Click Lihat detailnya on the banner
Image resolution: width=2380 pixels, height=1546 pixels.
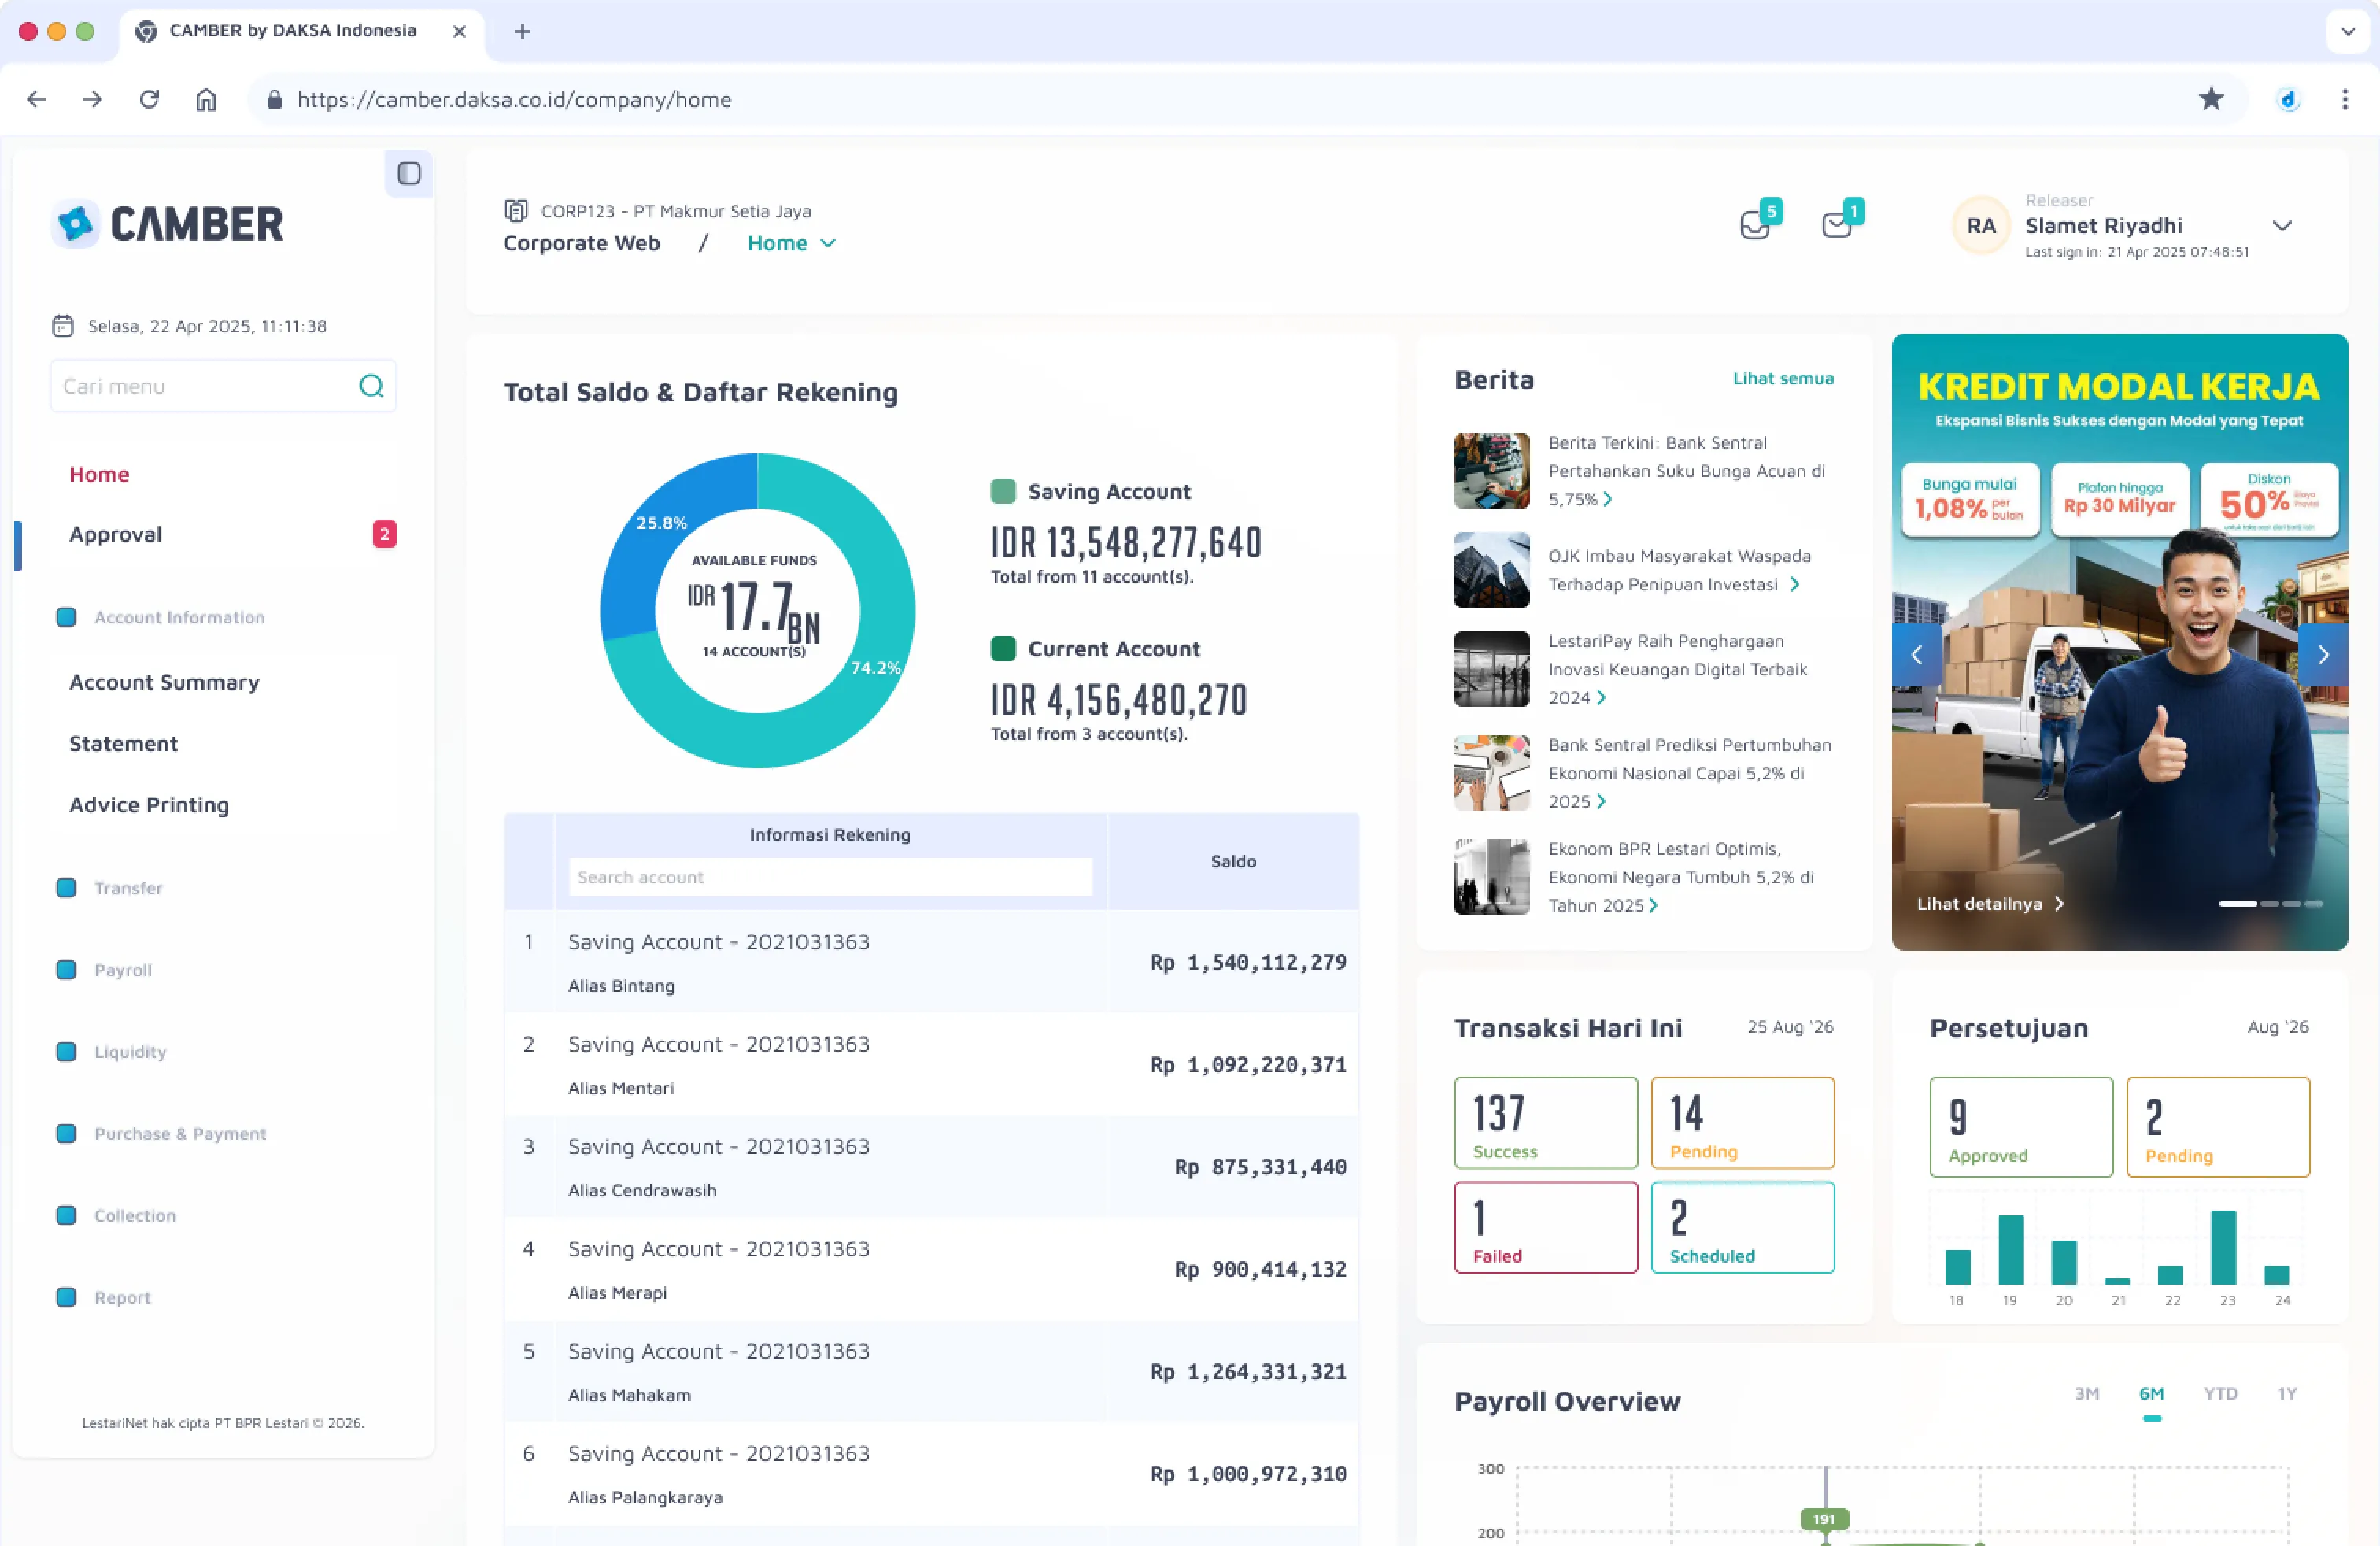[x=1990, y=903]
